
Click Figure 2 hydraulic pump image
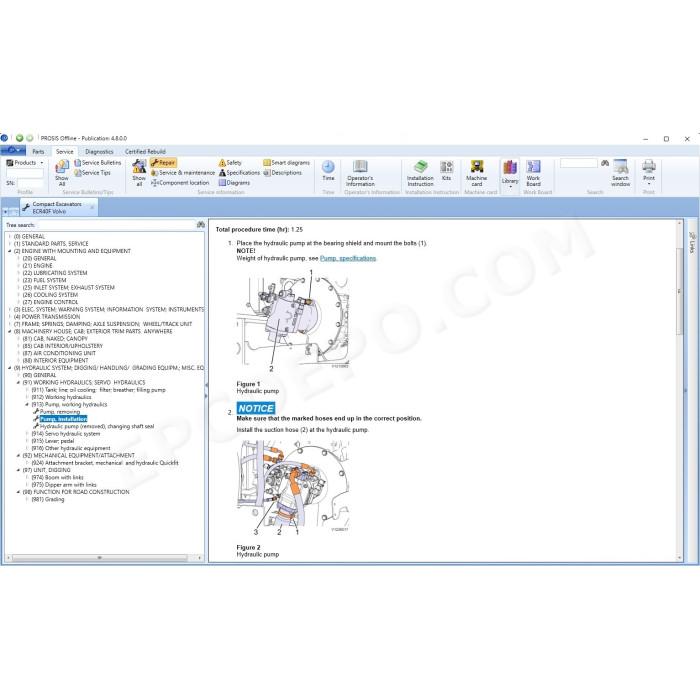pos(293,489)
